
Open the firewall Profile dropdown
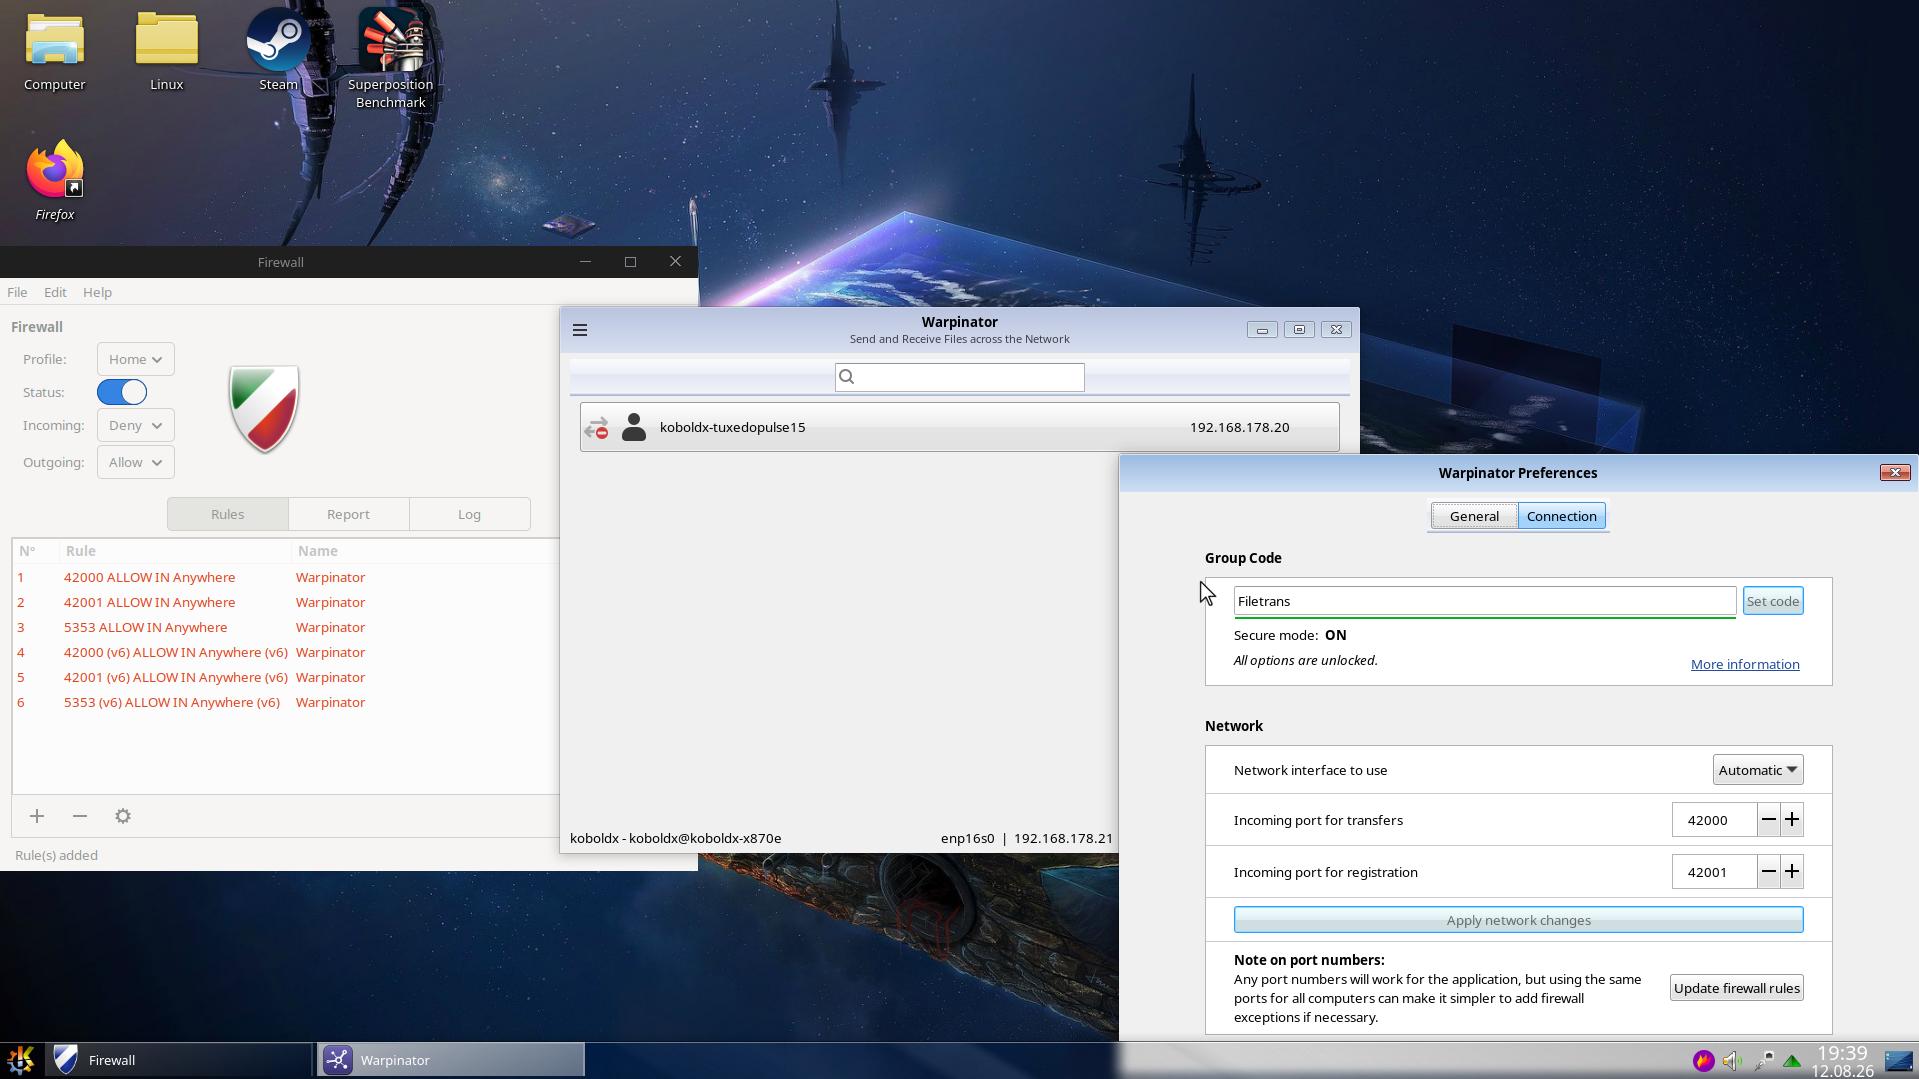click(135, 359)
